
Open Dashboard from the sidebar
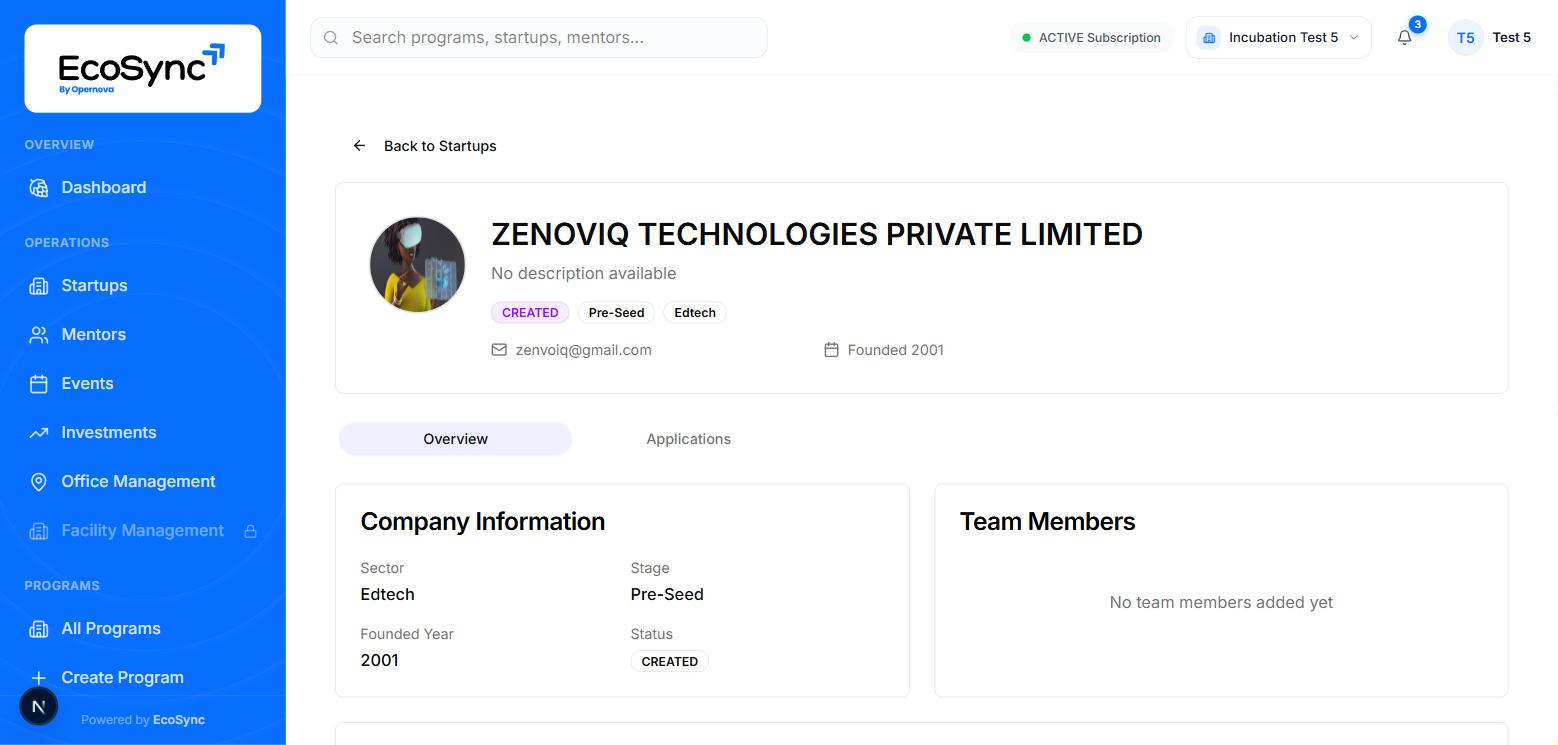(x=143, y=187)
